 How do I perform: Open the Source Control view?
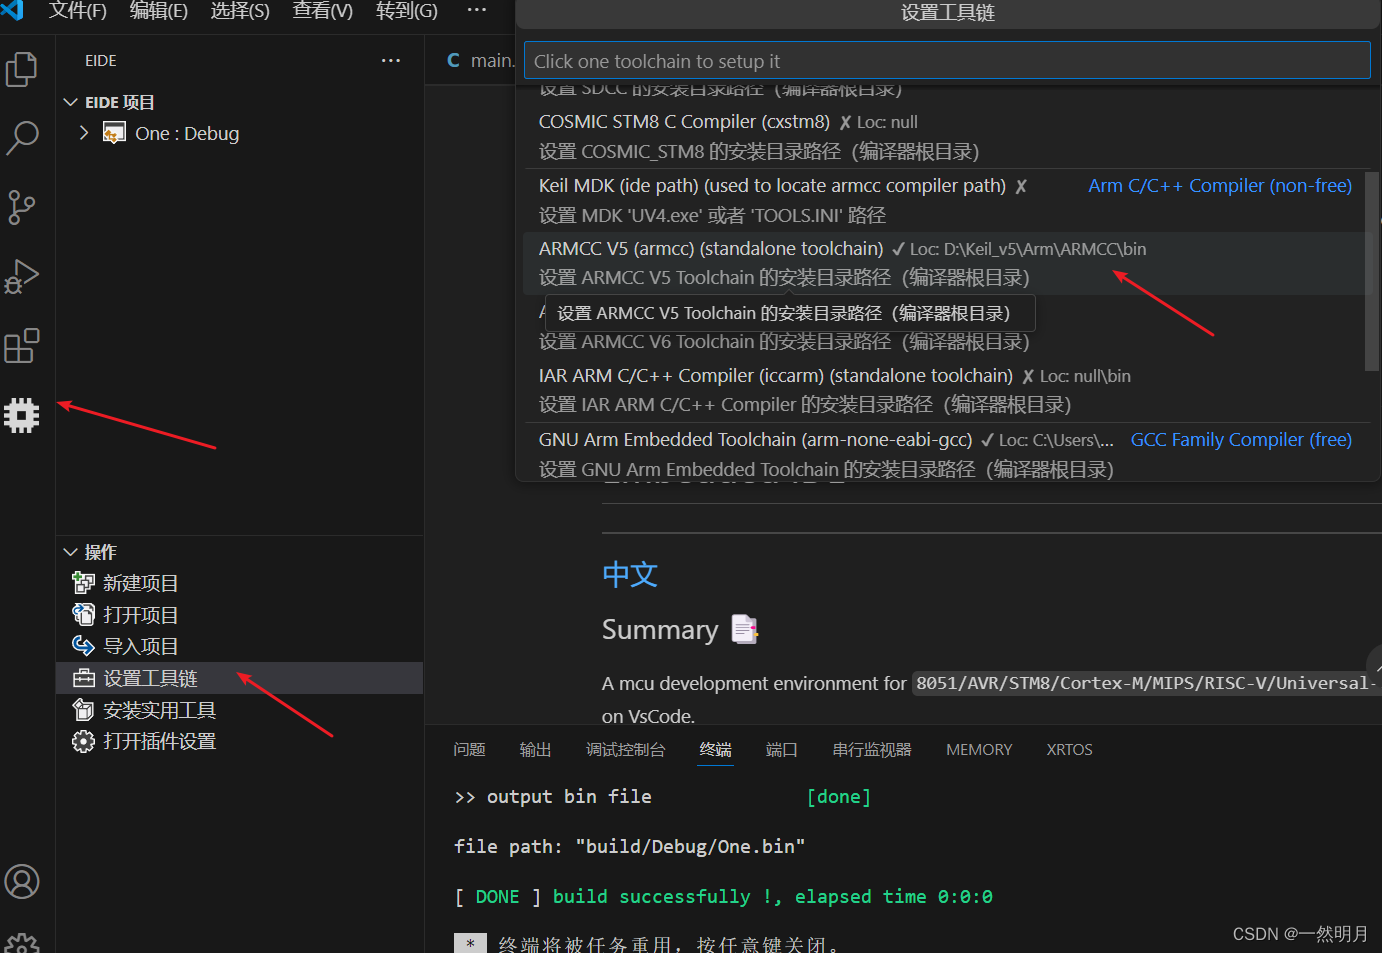pyautogui.click(x=22, y=207)
